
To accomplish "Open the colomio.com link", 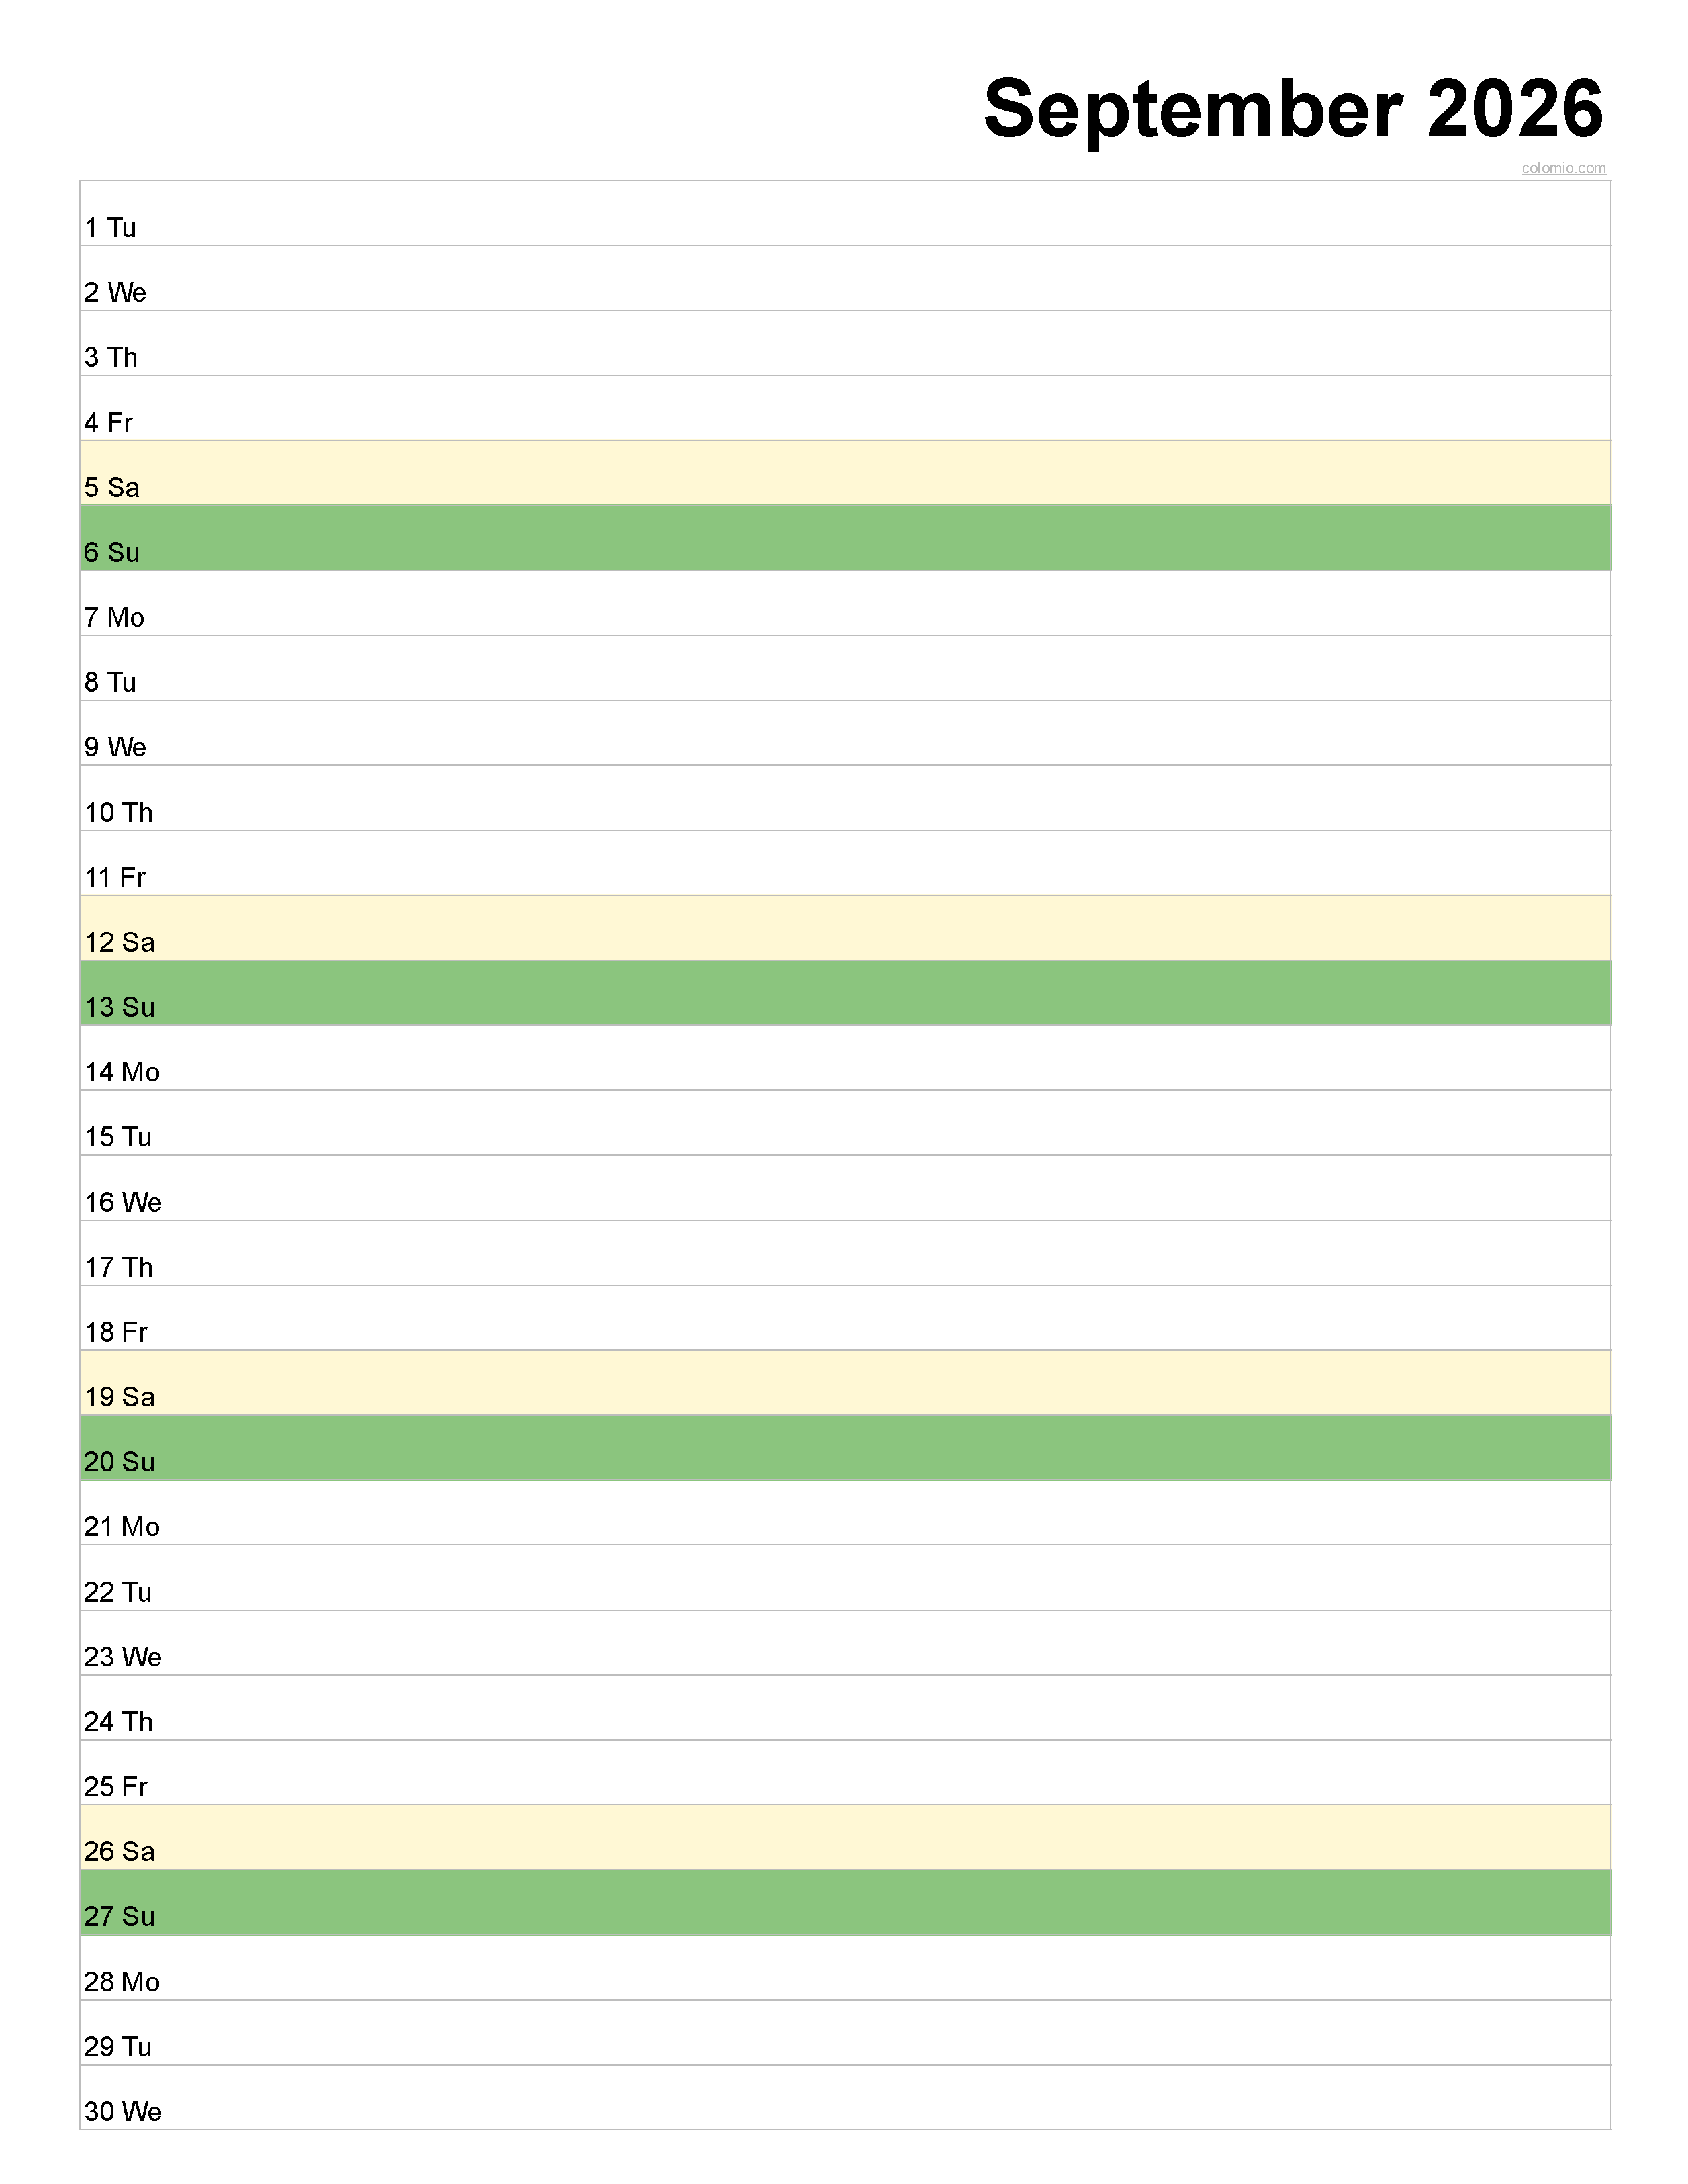I will (1563, 168).
